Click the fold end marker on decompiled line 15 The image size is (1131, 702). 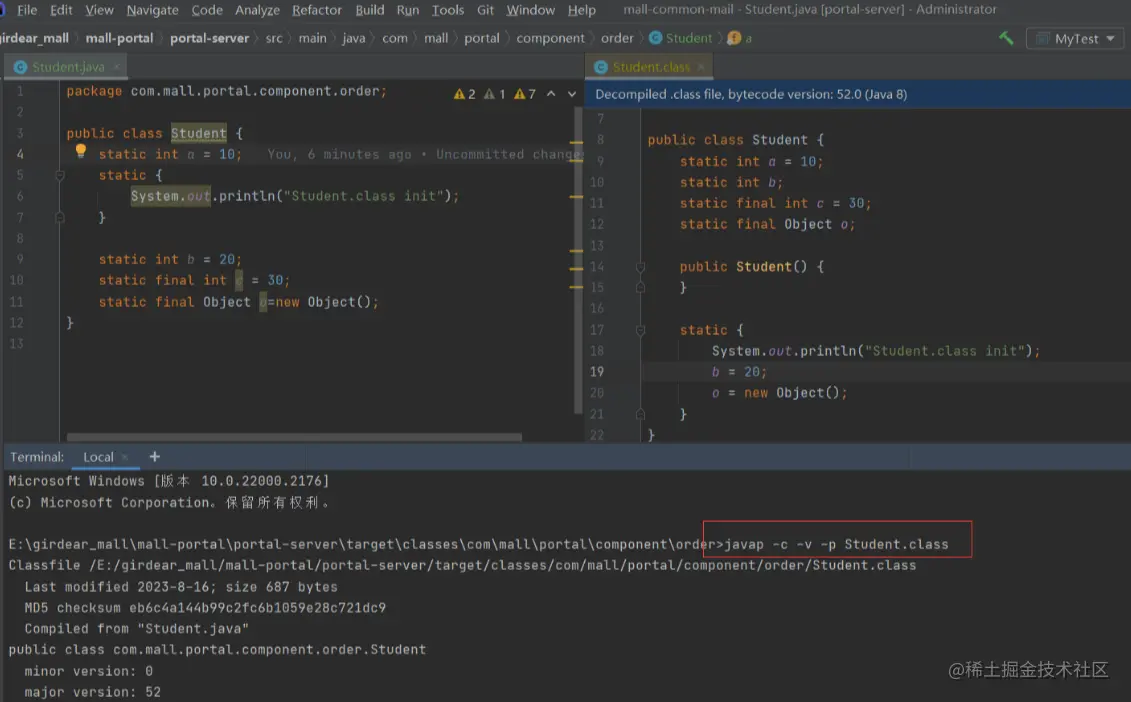tap(640, 287)
